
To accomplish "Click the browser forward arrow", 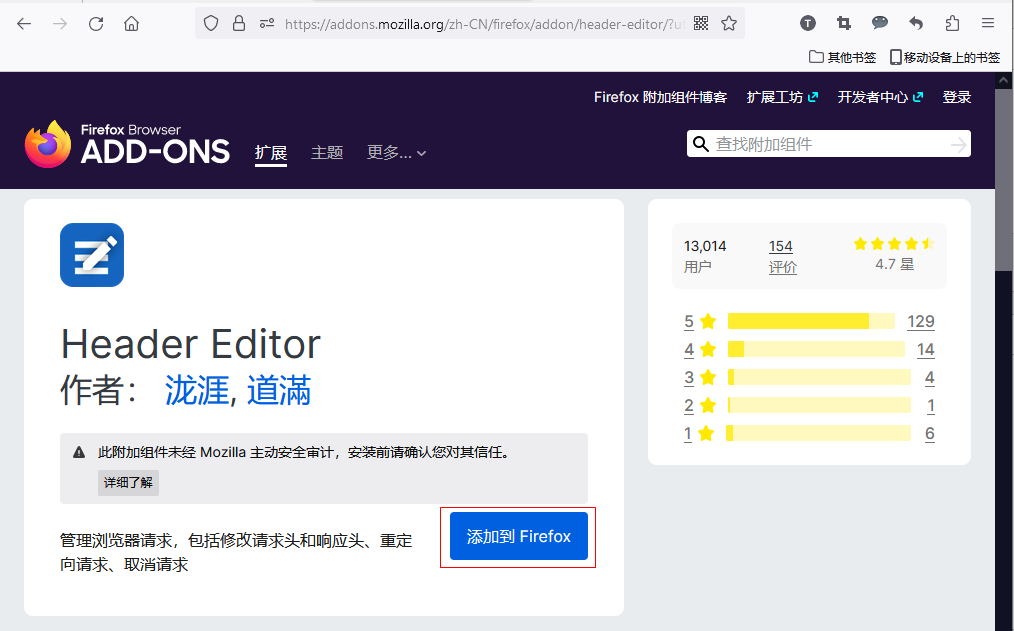I will click(60, 24).
